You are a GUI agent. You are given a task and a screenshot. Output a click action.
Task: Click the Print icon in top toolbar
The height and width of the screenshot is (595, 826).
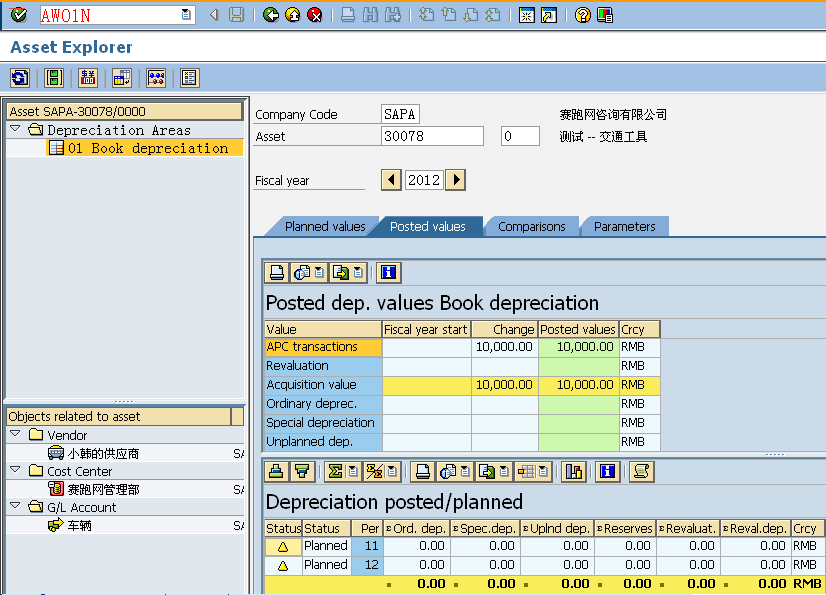click(348, 15)
